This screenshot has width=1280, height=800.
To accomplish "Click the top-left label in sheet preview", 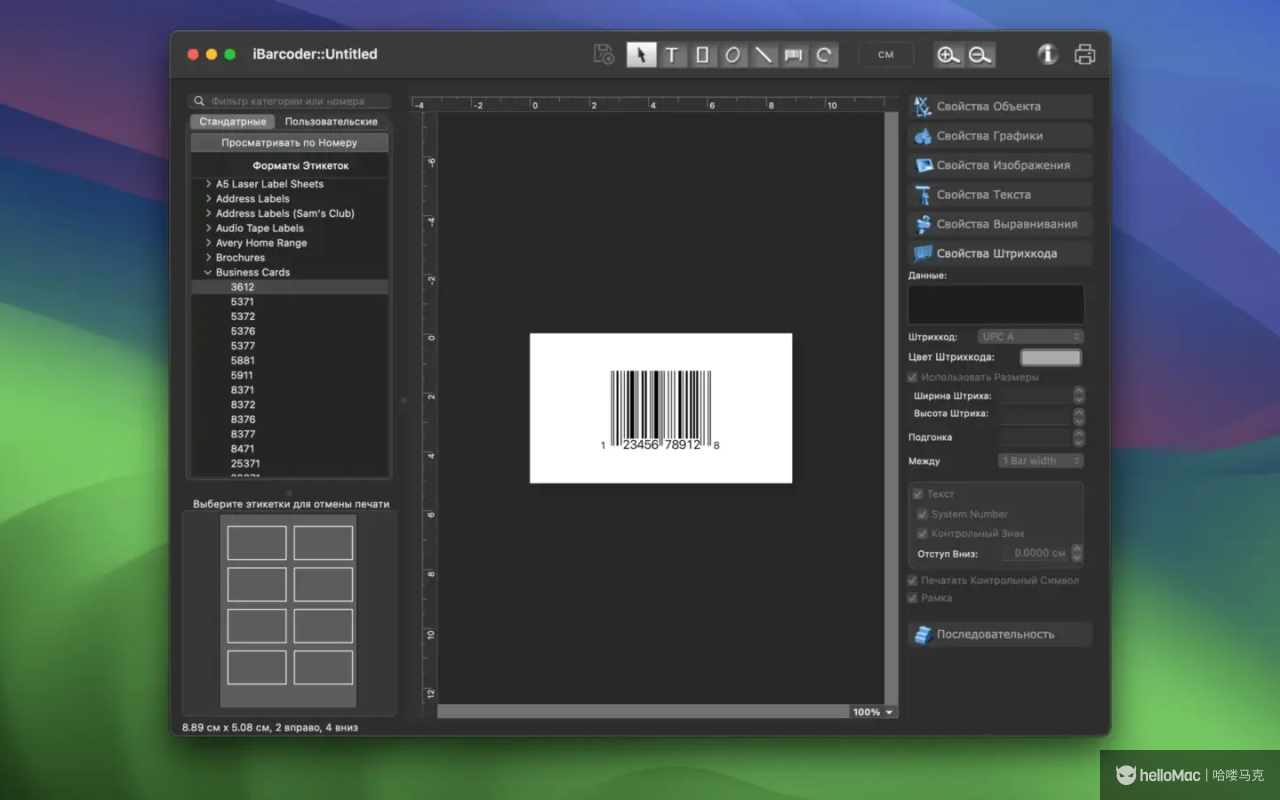I will [257, 543].
